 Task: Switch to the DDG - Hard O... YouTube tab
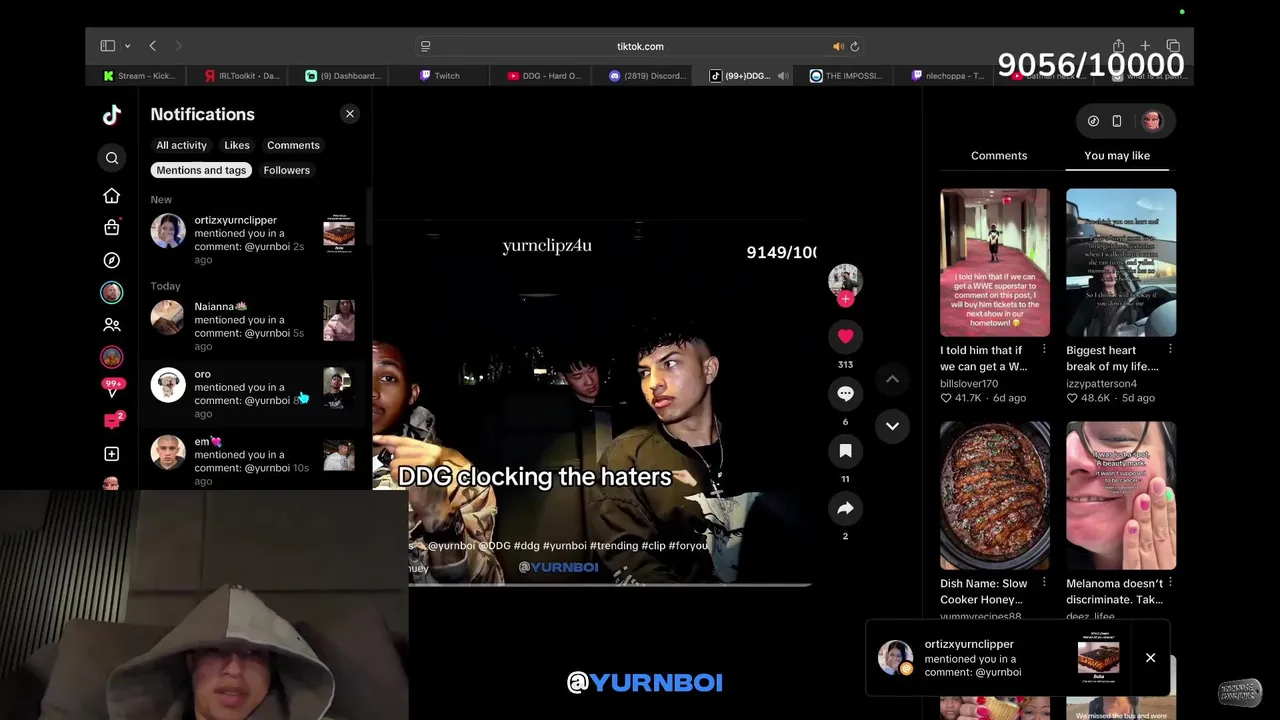tap(543, 76)
